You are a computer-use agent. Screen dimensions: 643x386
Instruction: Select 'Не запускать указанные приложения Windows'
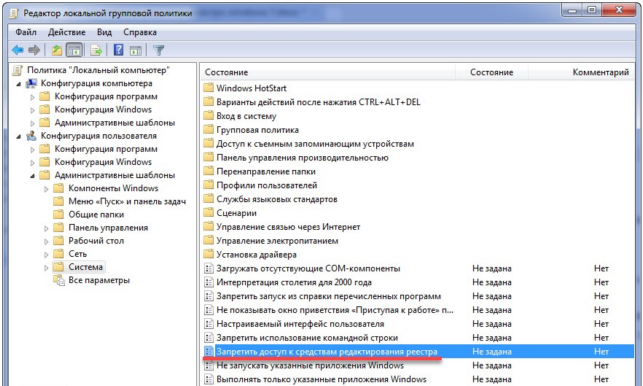(310, 365)
